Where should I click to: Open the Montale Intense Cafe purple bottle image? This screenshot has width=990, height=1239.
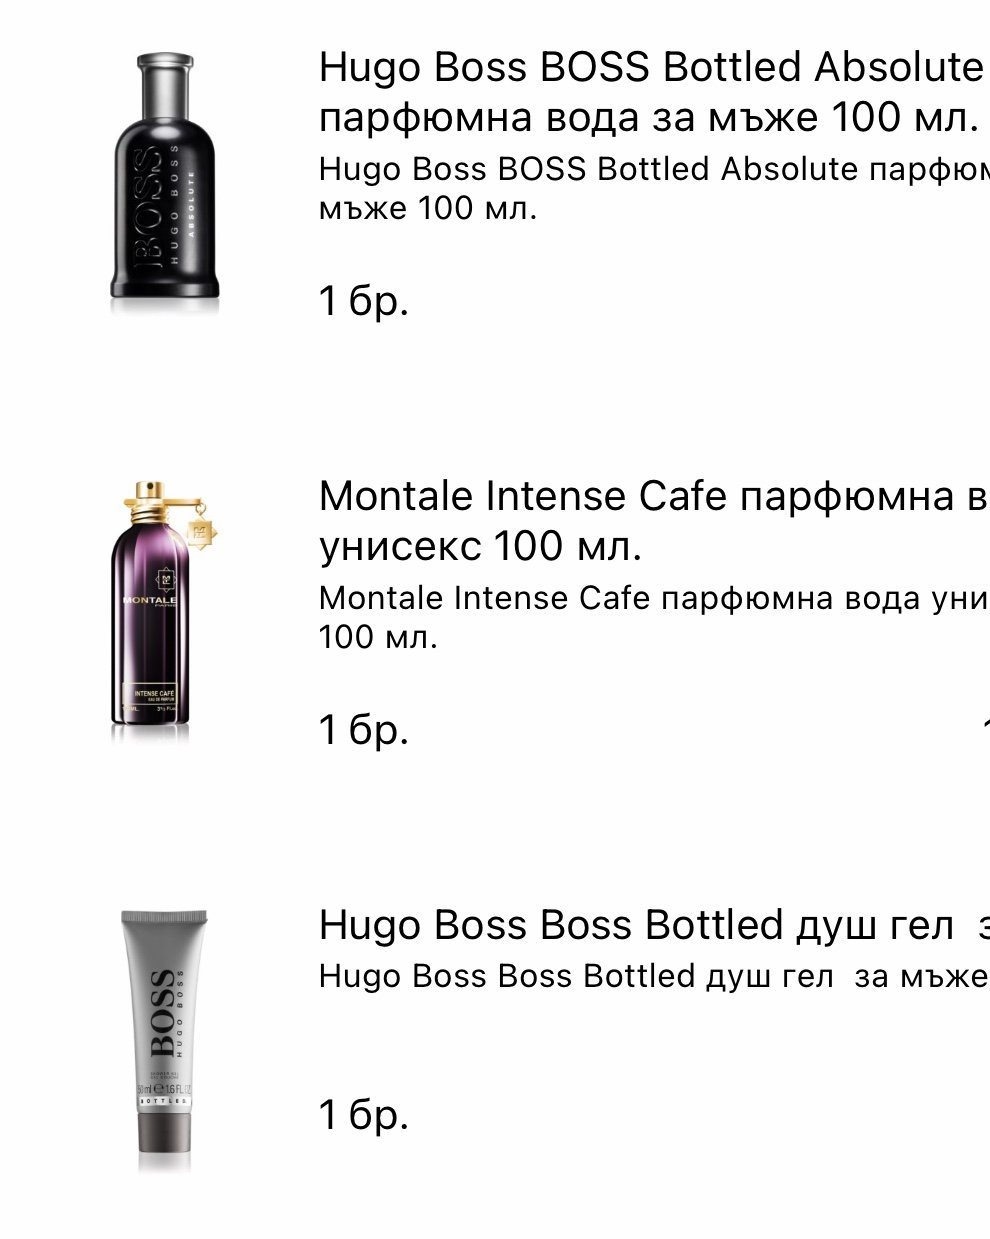163,611
